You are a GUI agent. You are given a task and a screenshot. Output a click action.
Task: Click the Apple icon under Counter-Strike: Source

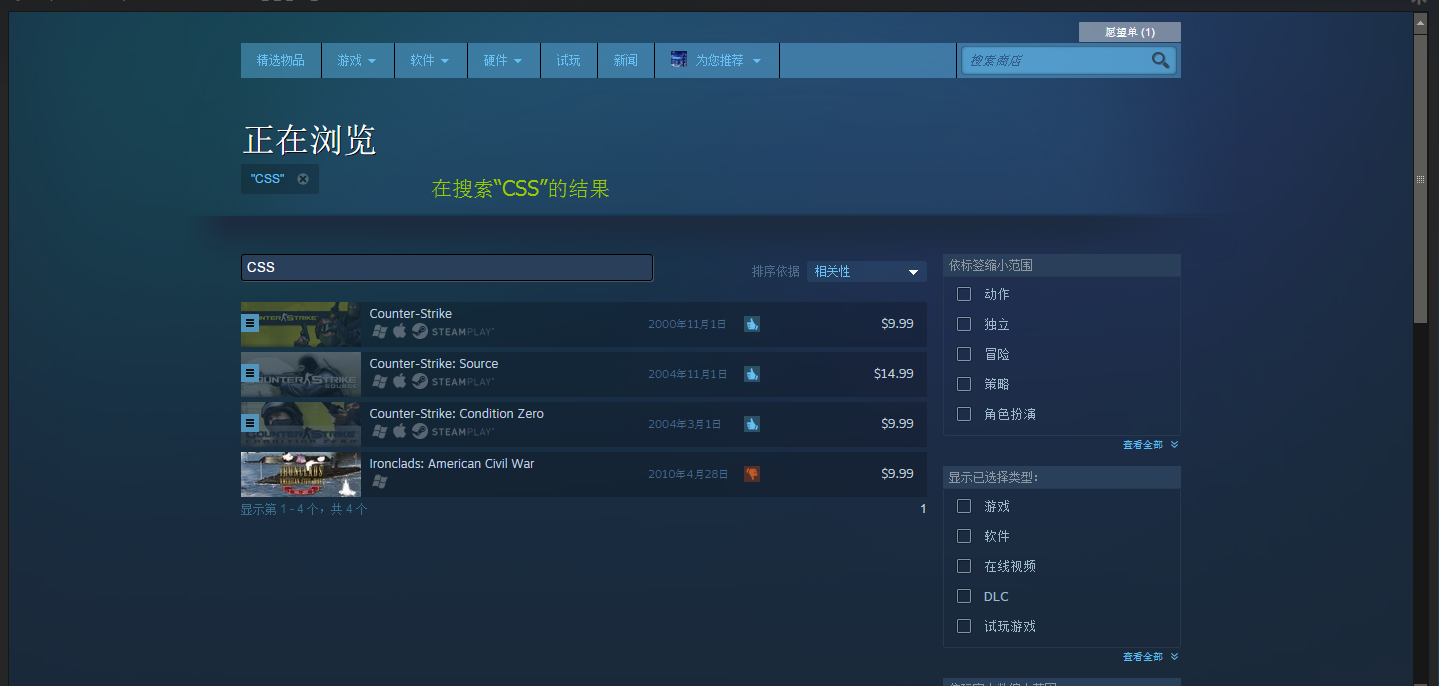(399, 381)
